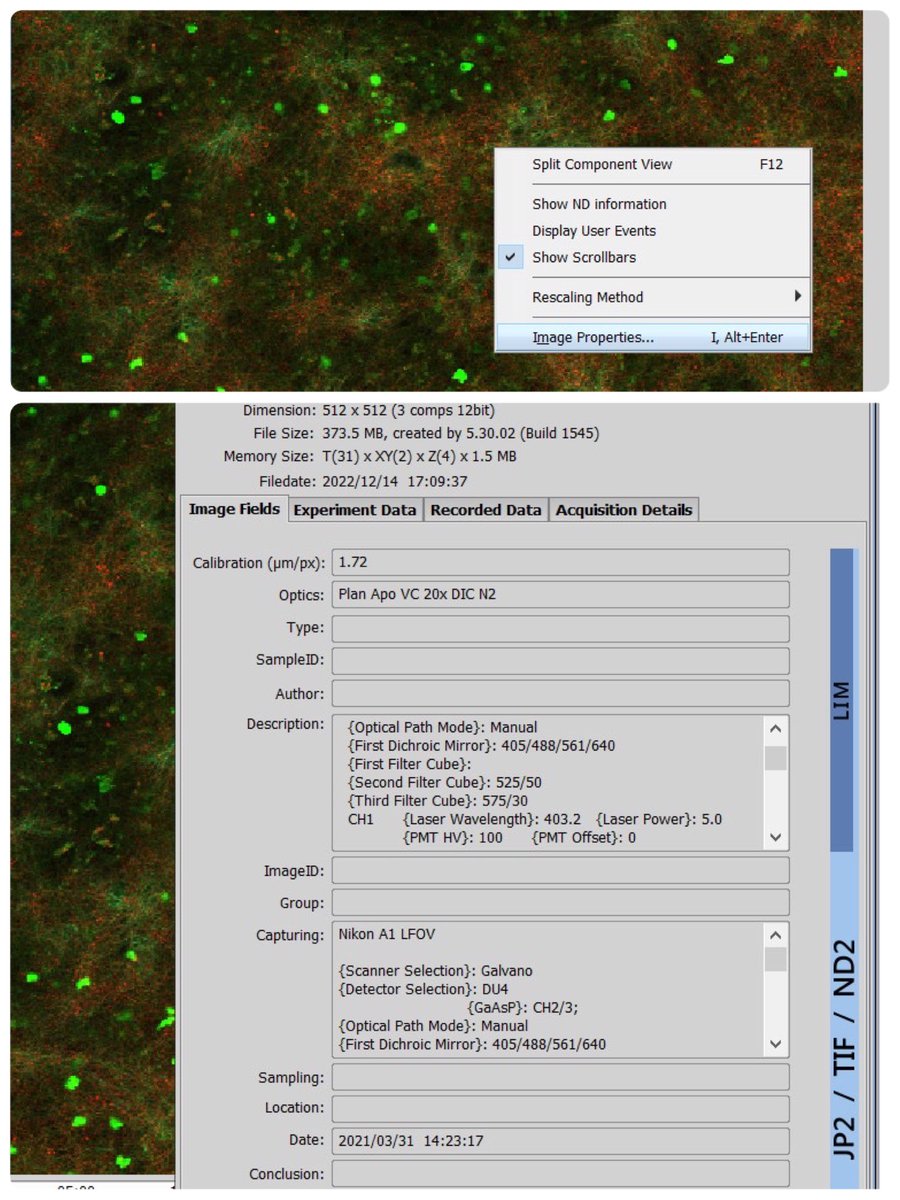Focus the empty Location field

[x=560, y=1108]
